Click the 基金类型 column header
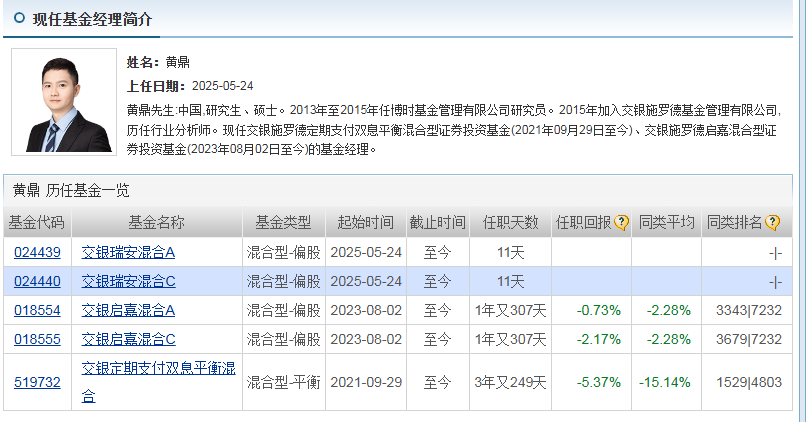 tap(283, 223)
